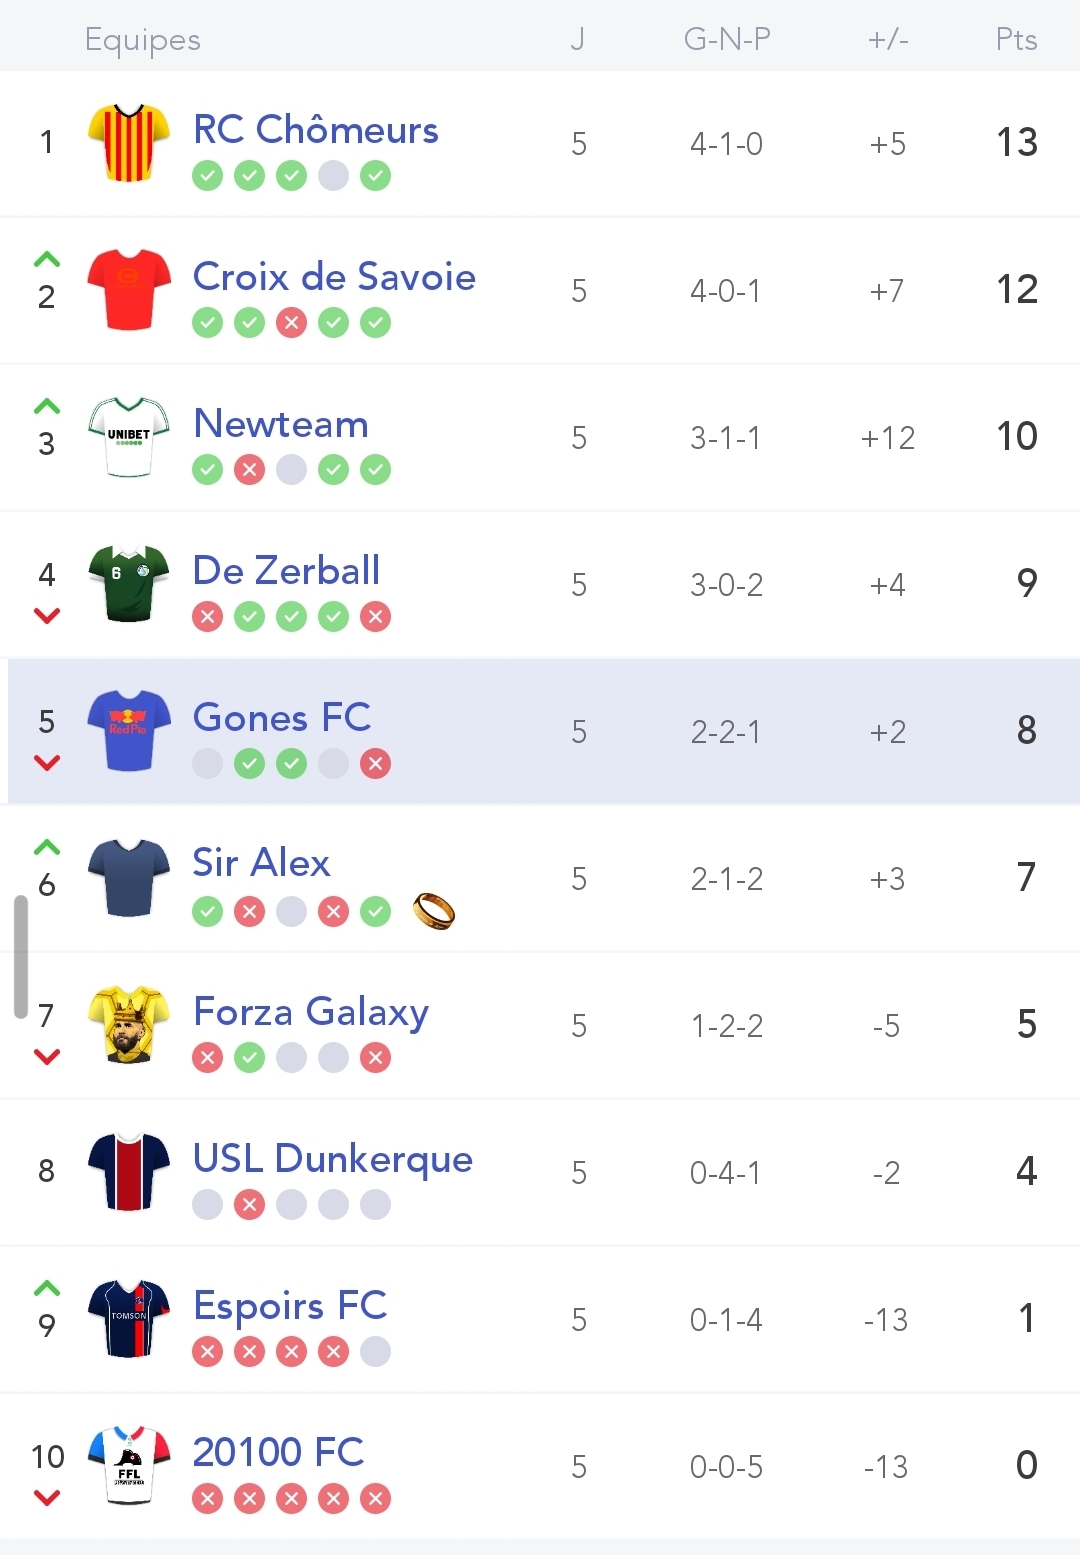Click the +/- goal difference header

[x=888, y=39]
